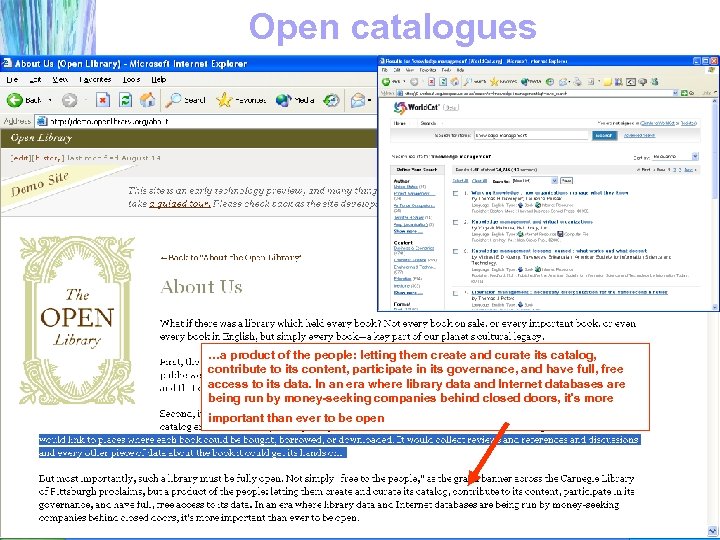Click [history] link on Open Library page
The image size is (720, 540).
48,158
